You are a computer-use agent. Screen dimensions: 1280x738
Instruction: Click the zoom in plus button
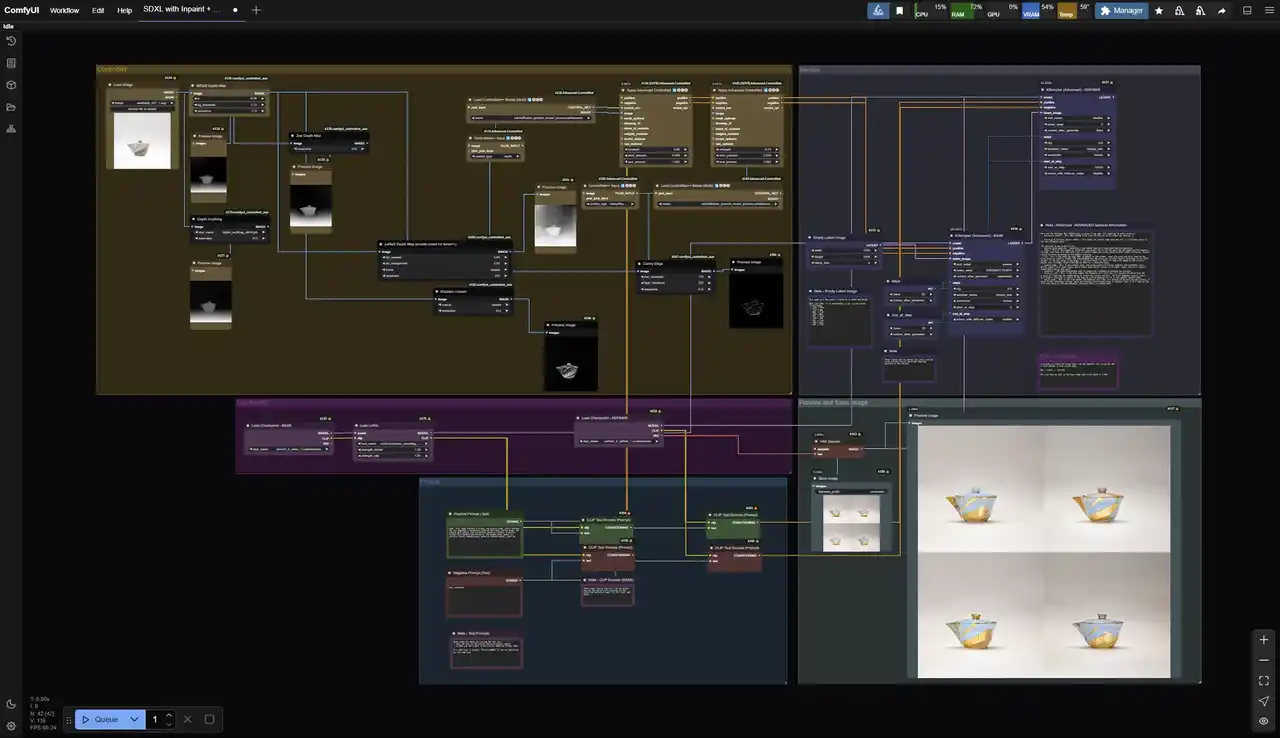(x=1264, y=640)
